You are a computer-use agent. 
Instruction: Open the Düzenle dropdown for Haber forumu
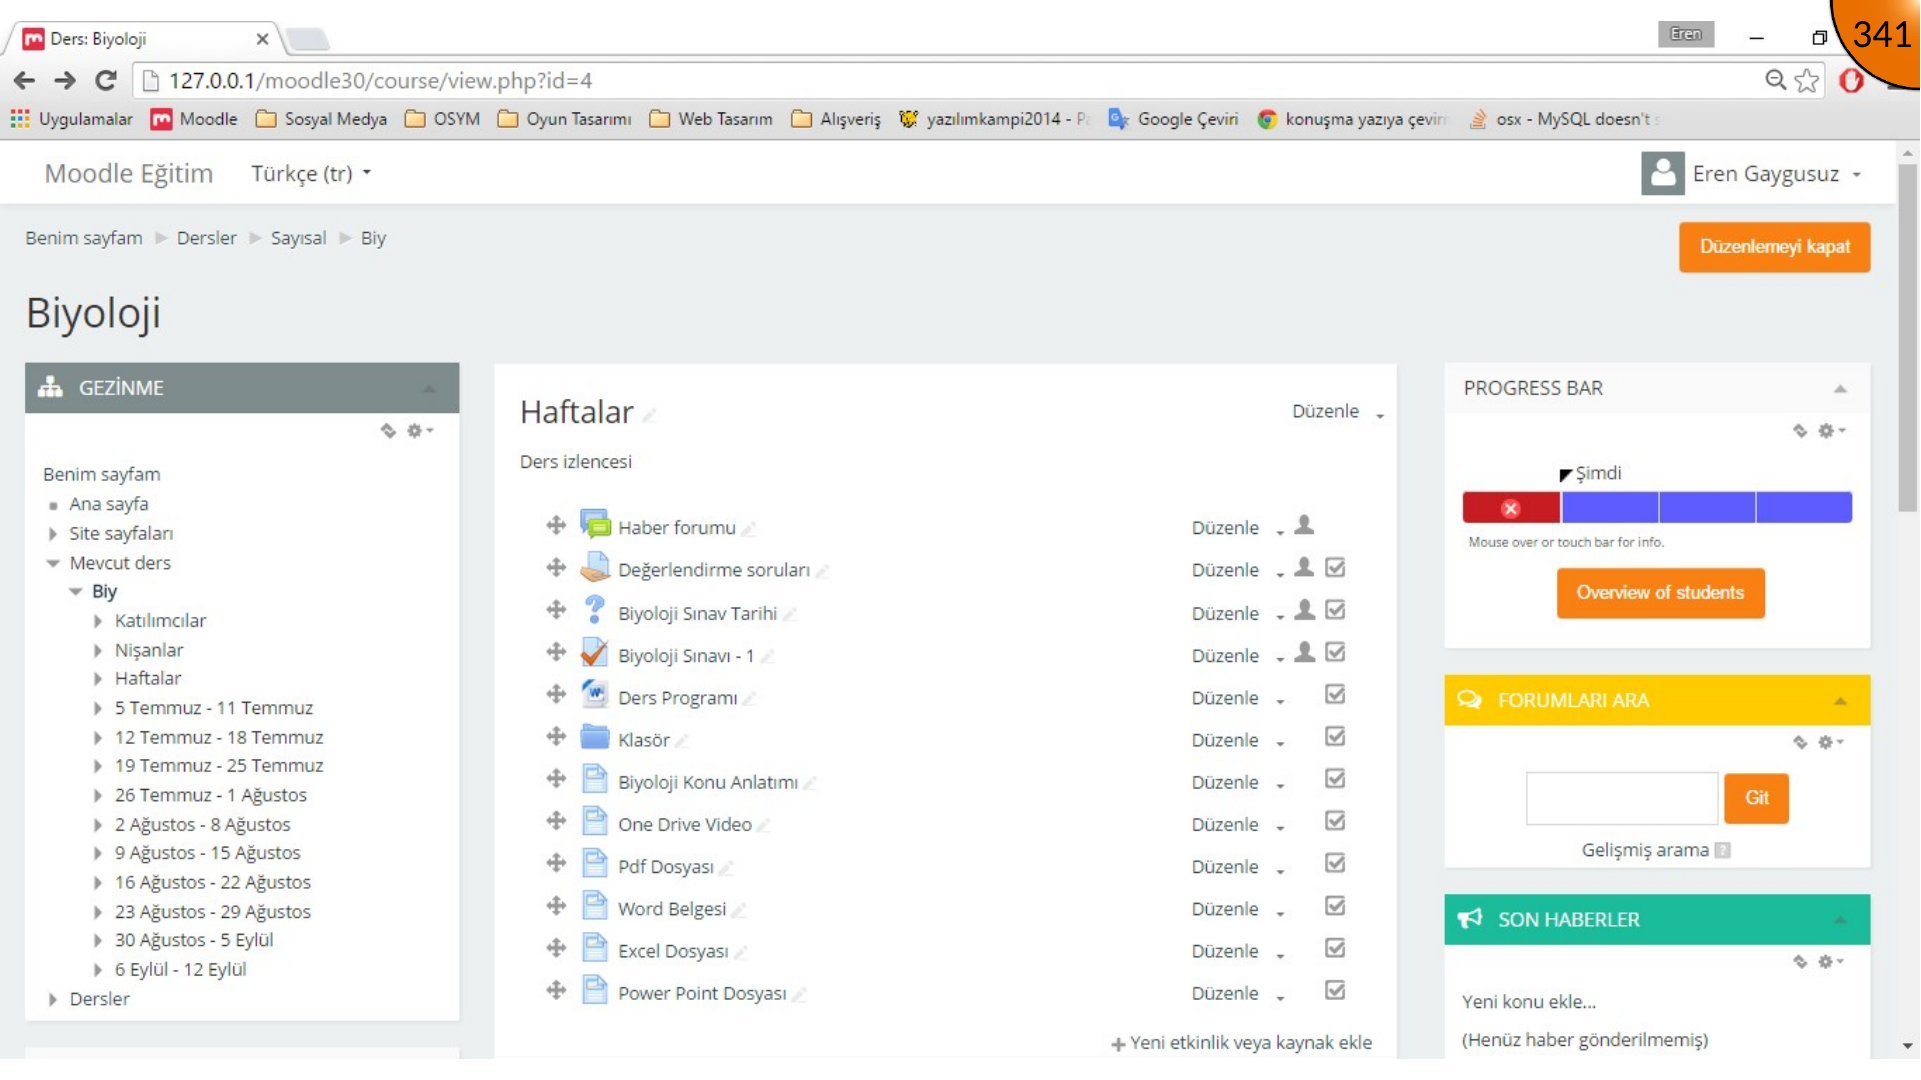[x=1238, y=528]
